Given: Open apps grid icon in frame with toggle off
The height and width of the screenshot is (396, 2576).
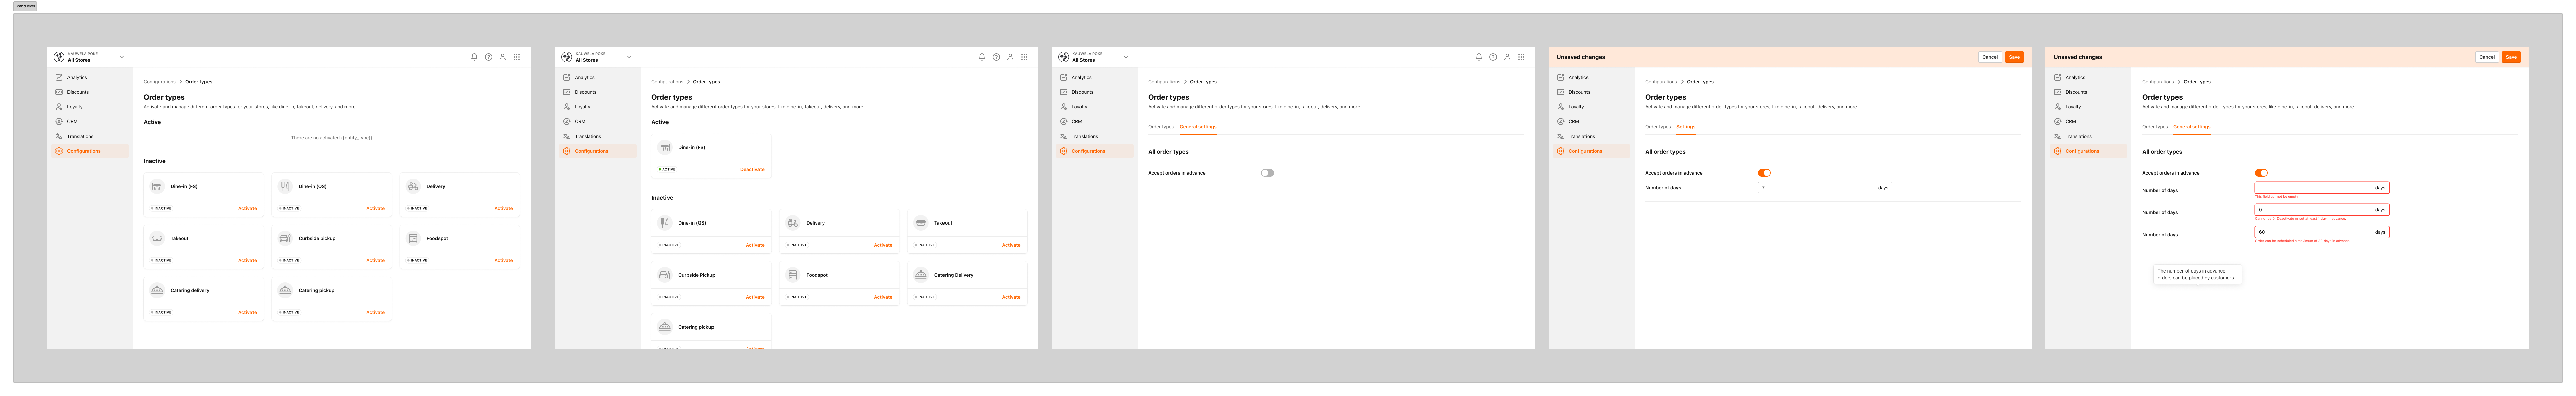Looking at the screenshot, I should coord(1521,57).
